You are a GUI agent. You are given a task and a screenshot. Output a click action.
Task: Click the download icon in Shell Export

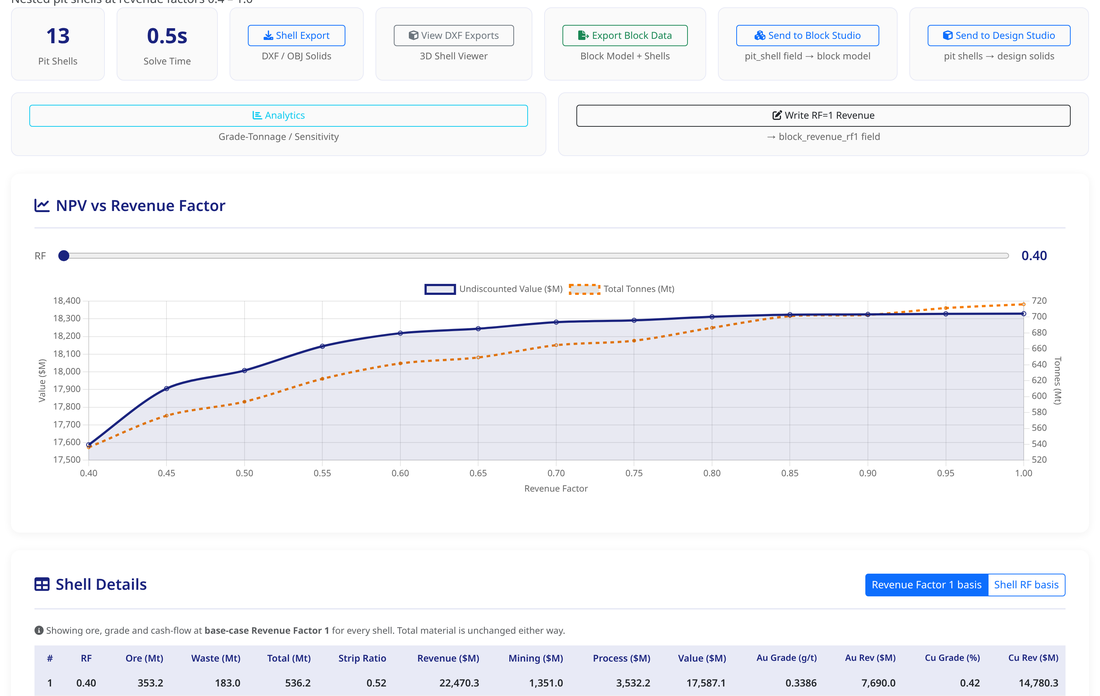(x=268, y=35)
